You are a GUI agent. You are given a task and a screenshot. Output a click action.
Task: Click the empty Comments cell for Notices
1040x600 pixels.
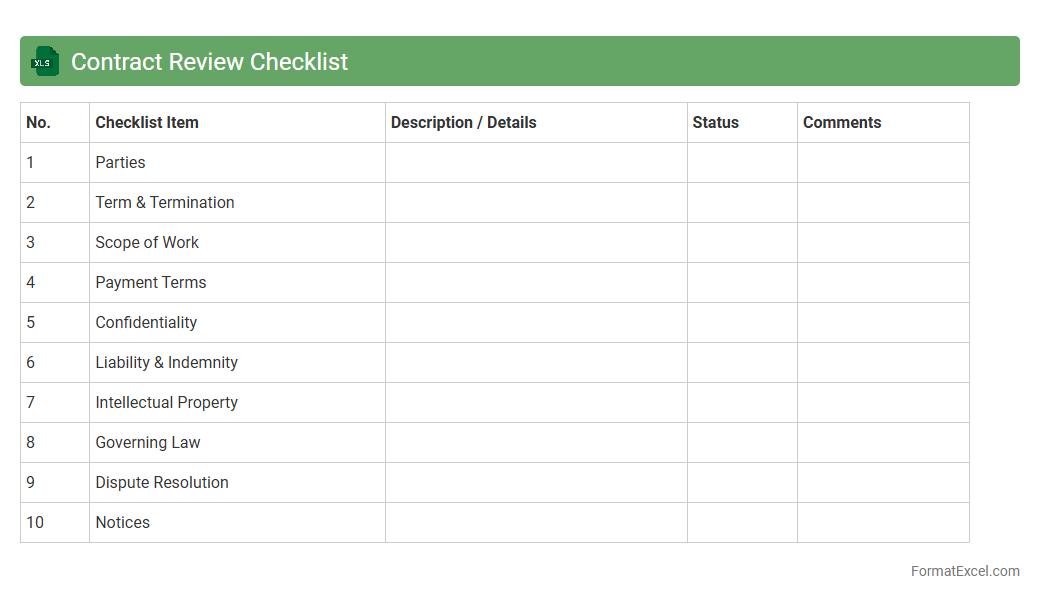point(883,523)
